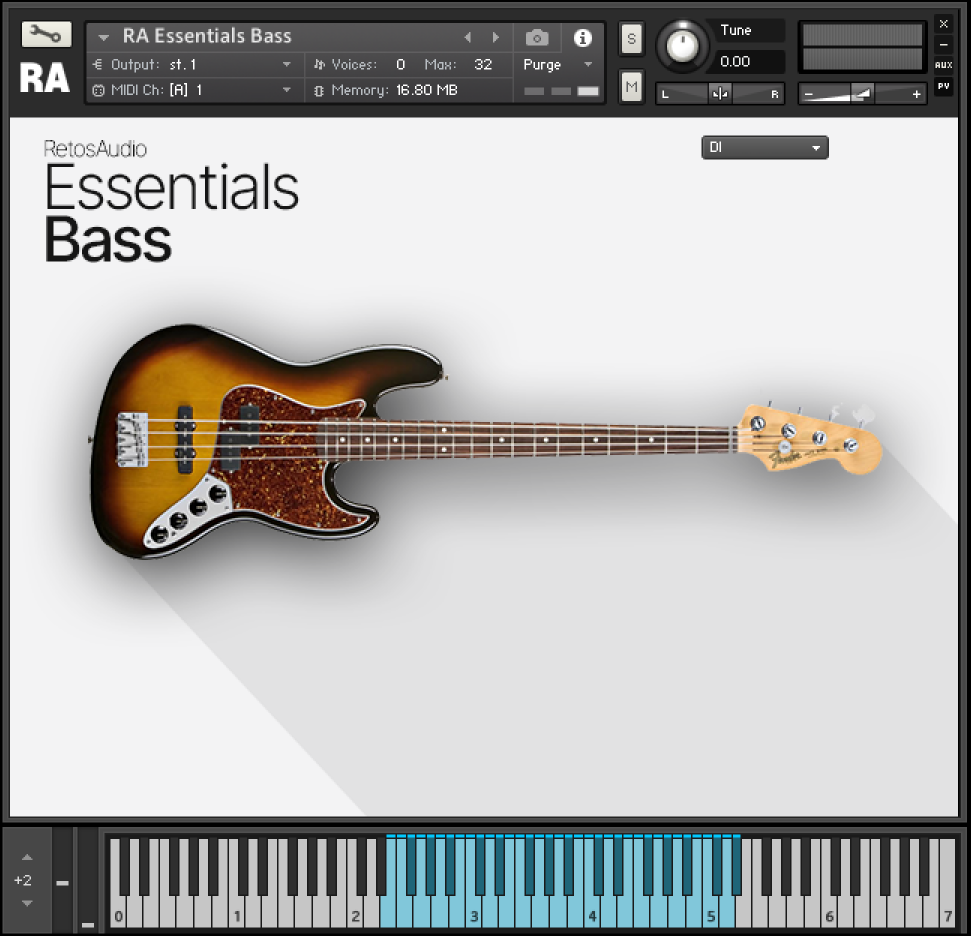Click the camera snapshot icon
The width and height of the screenshot is (971, 936).
point(537,38)
